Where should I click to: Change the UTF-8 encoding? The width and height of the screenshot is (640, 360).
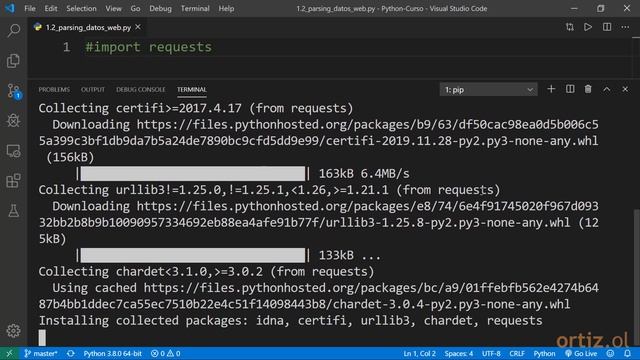(491, 353)
